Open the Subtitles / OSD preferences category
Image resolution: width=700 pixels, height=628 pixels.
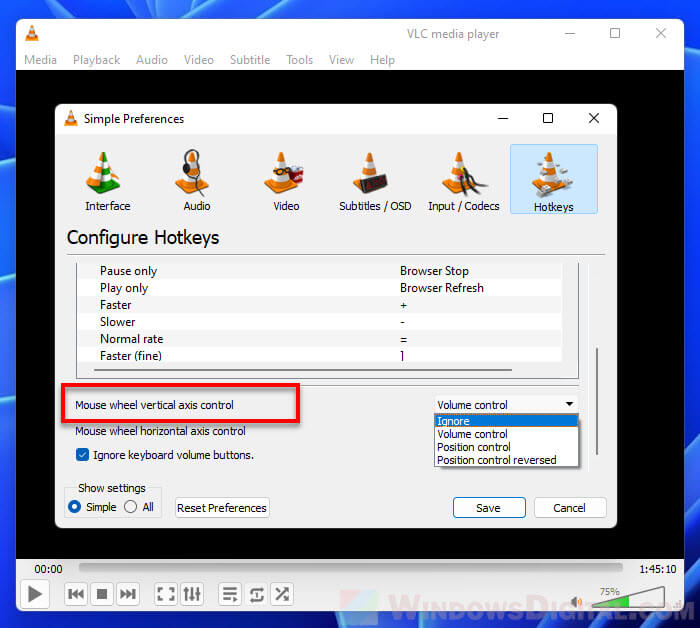click(375, 181)
